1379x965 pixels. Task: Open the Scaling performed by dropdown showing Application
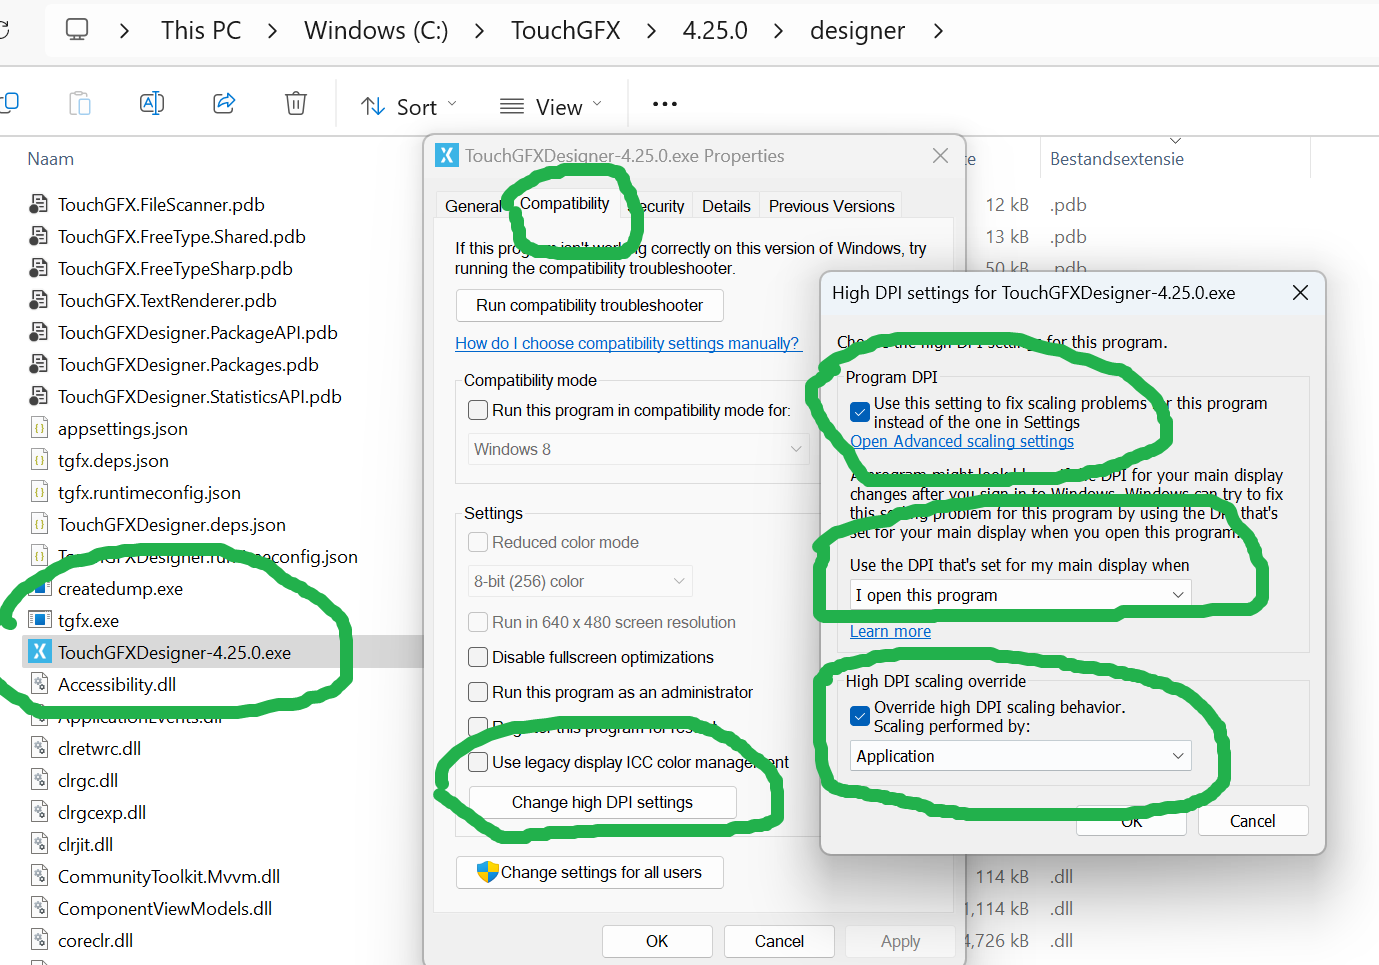tap(1020, 756)
